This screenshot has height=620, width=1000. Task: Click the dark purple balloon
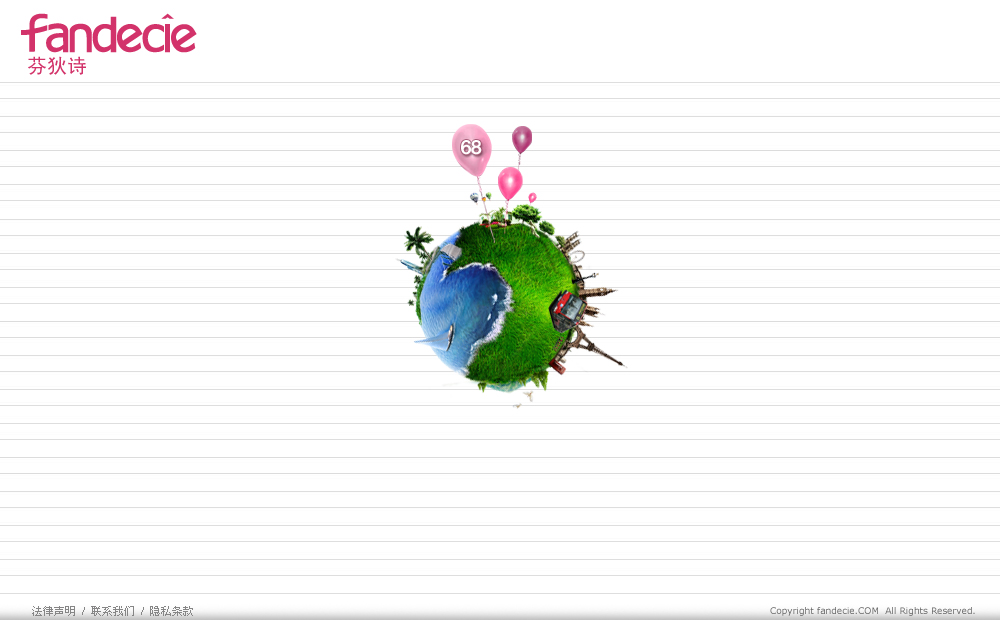point(522,139)
